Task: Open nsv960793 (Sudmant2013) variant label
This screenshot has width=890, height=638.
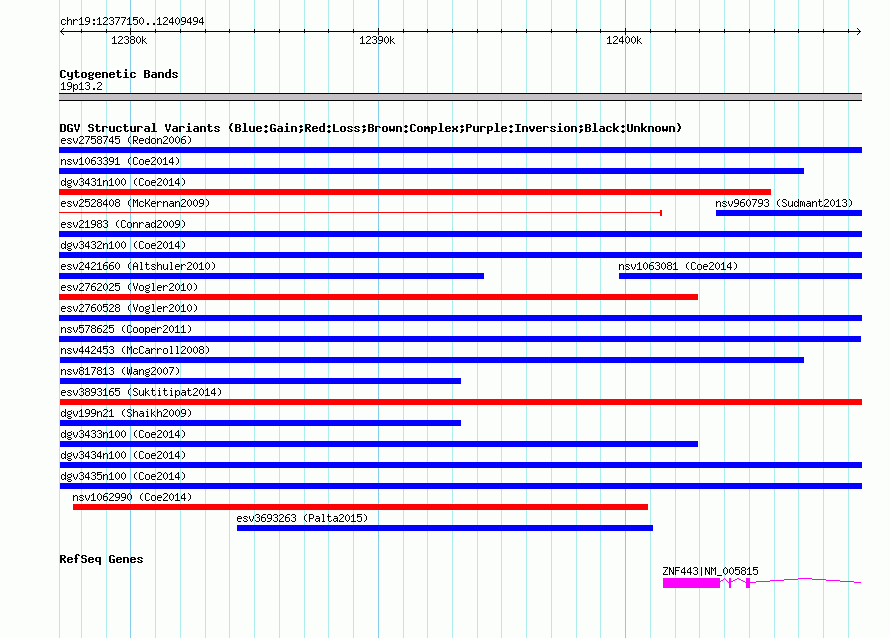Action: 784,203
